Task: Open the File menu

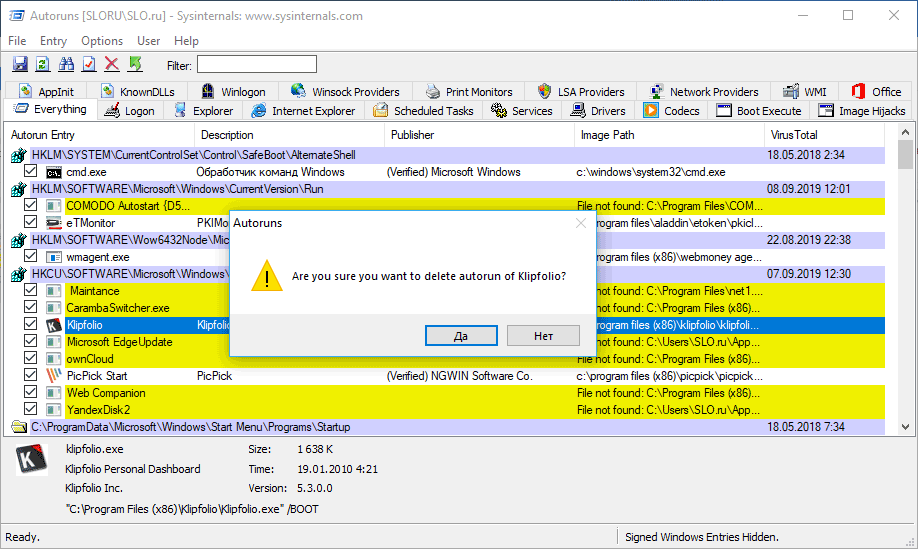Action: click(17, 41)
